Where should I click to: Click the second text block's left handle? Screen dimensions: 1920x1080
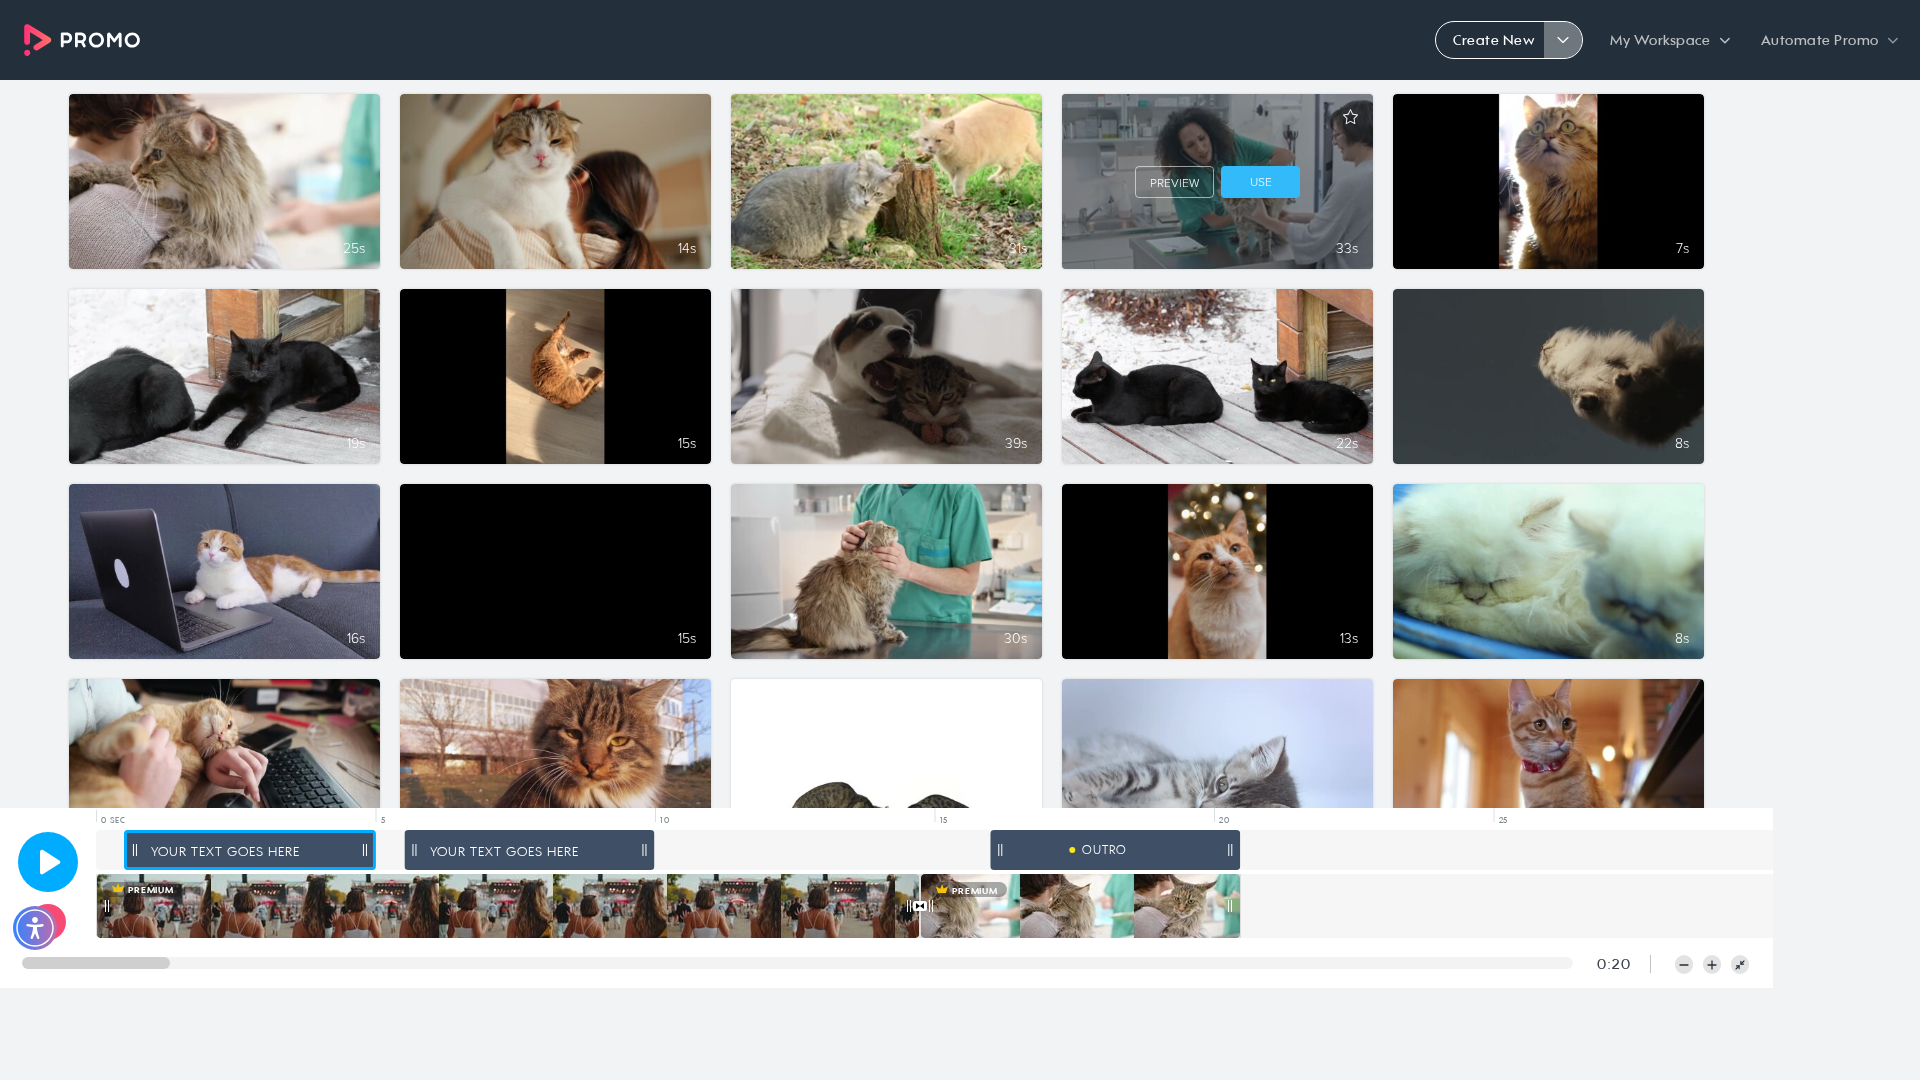[x=414, y=850]
